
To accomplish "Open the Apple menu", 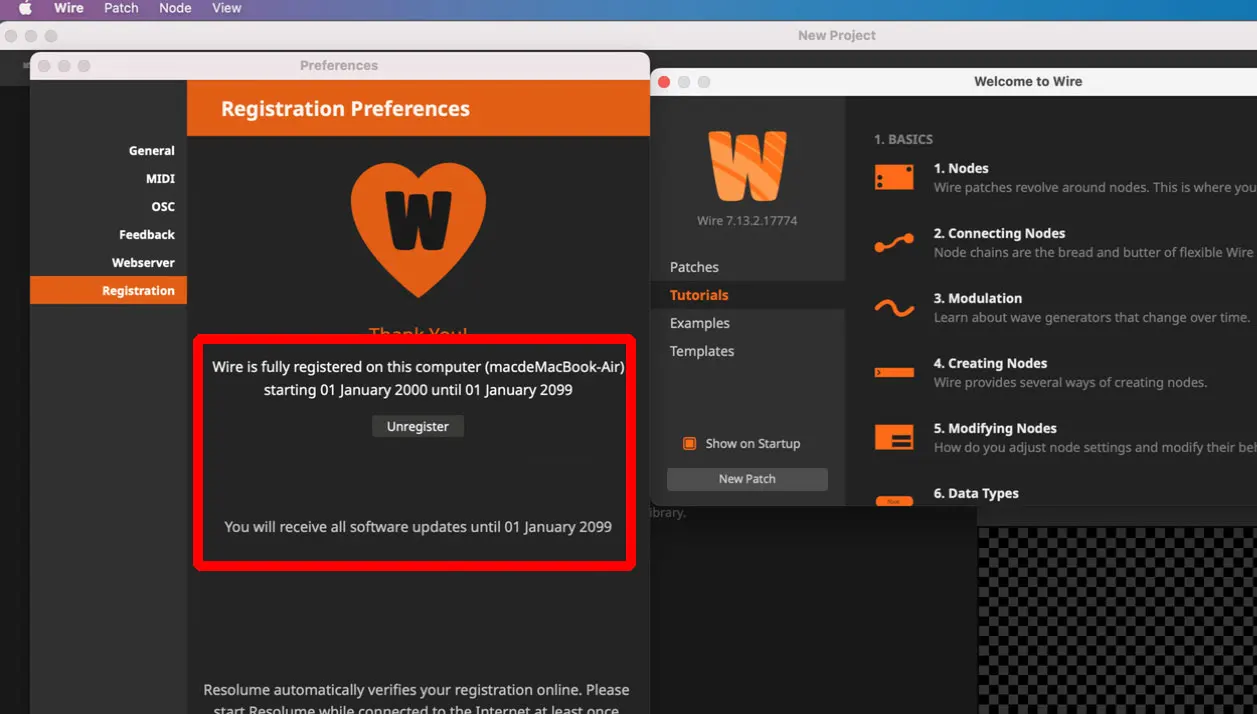I will pyautogui.click(x=26, y=8).
